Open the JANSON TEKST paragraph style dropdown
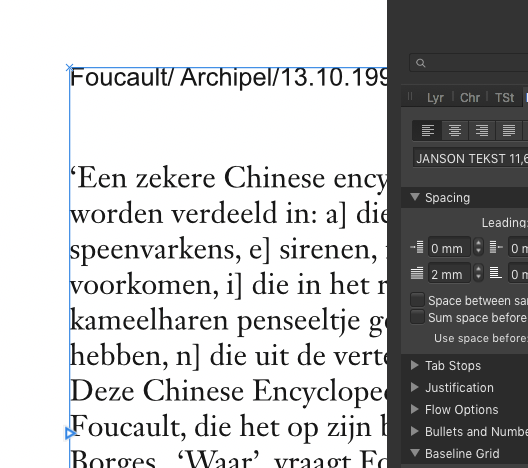Viewport: 528px width, 468px height. click(x=470, y=158)
